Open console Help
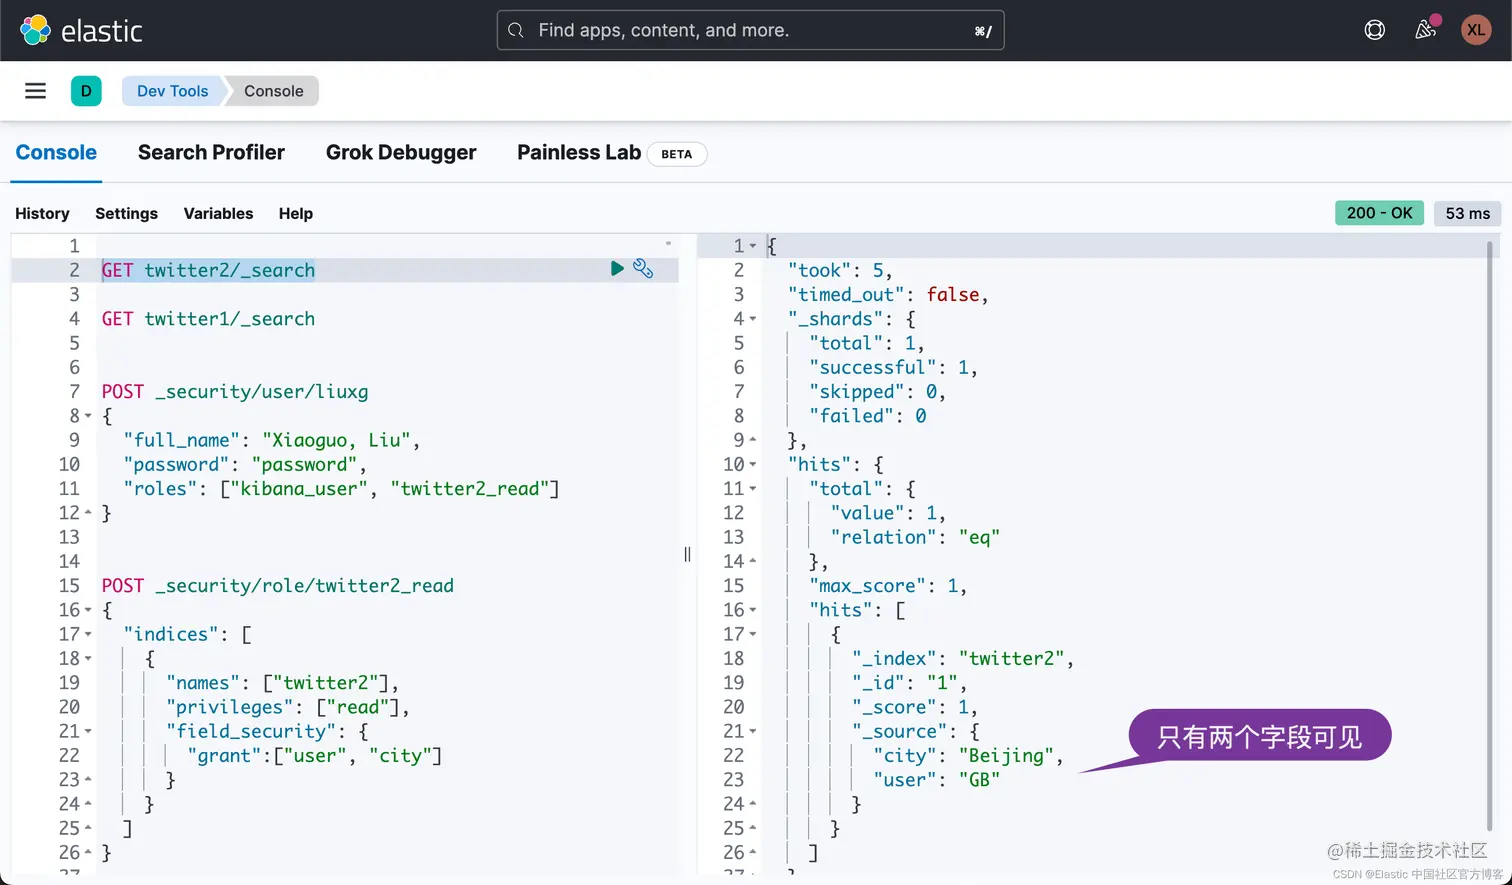Screen dimensions: 1512x885 [x=296, y=213]
